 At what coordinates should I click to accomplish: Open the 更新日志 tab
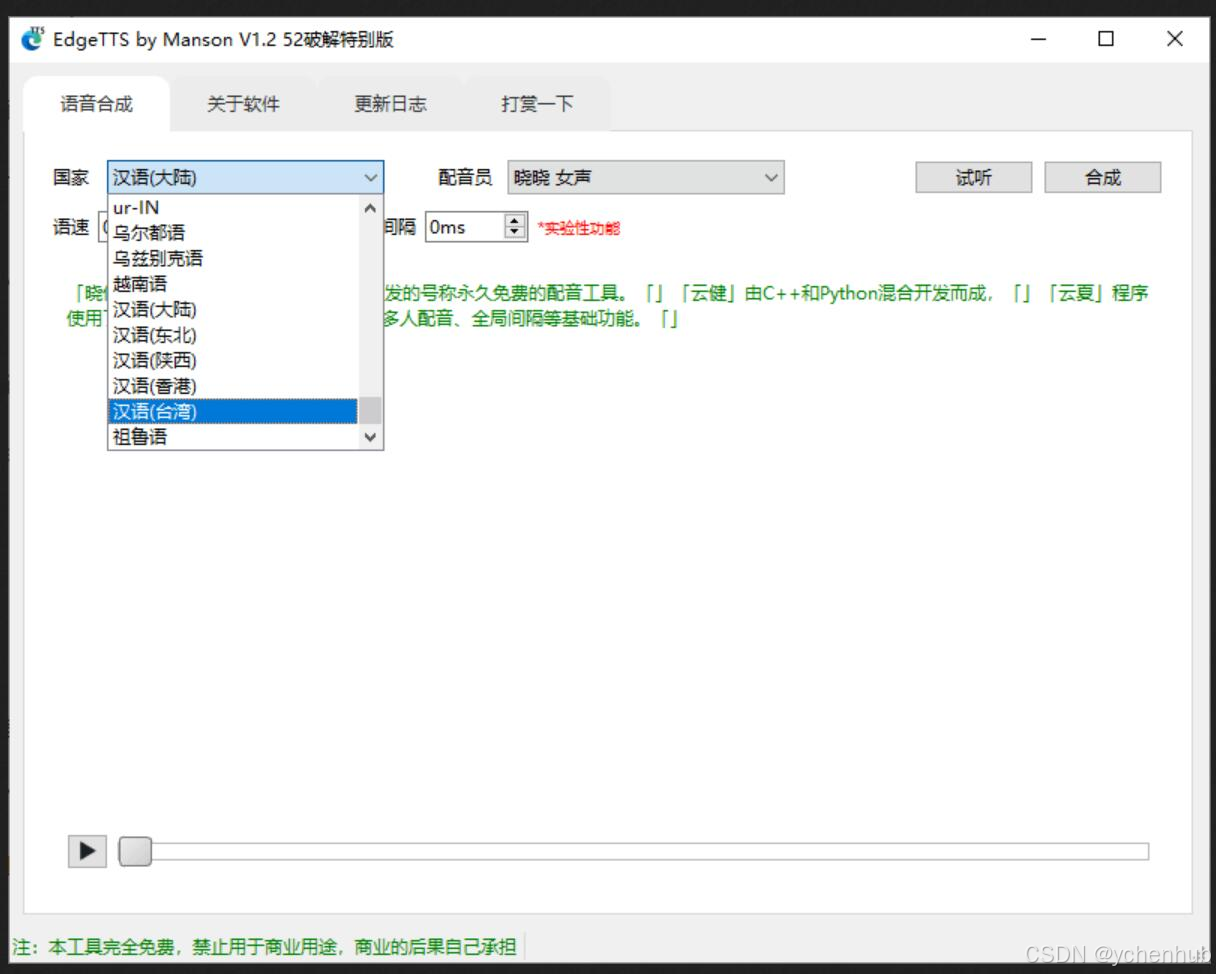click(390, 104)
